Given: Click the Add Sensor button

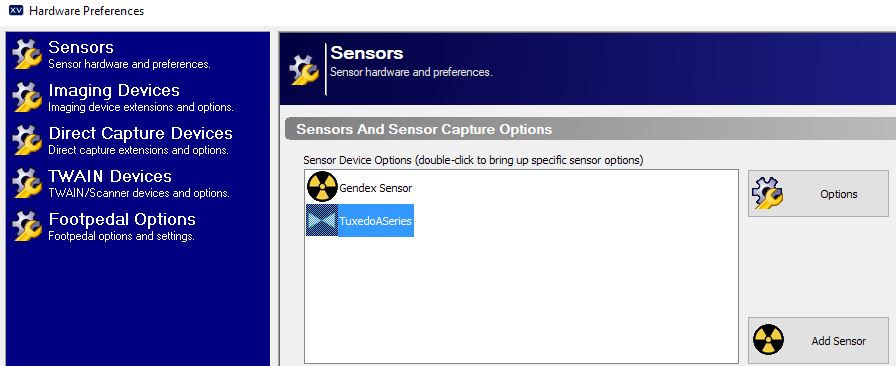Looking at the screenshot, I should [x=818, y=341].
